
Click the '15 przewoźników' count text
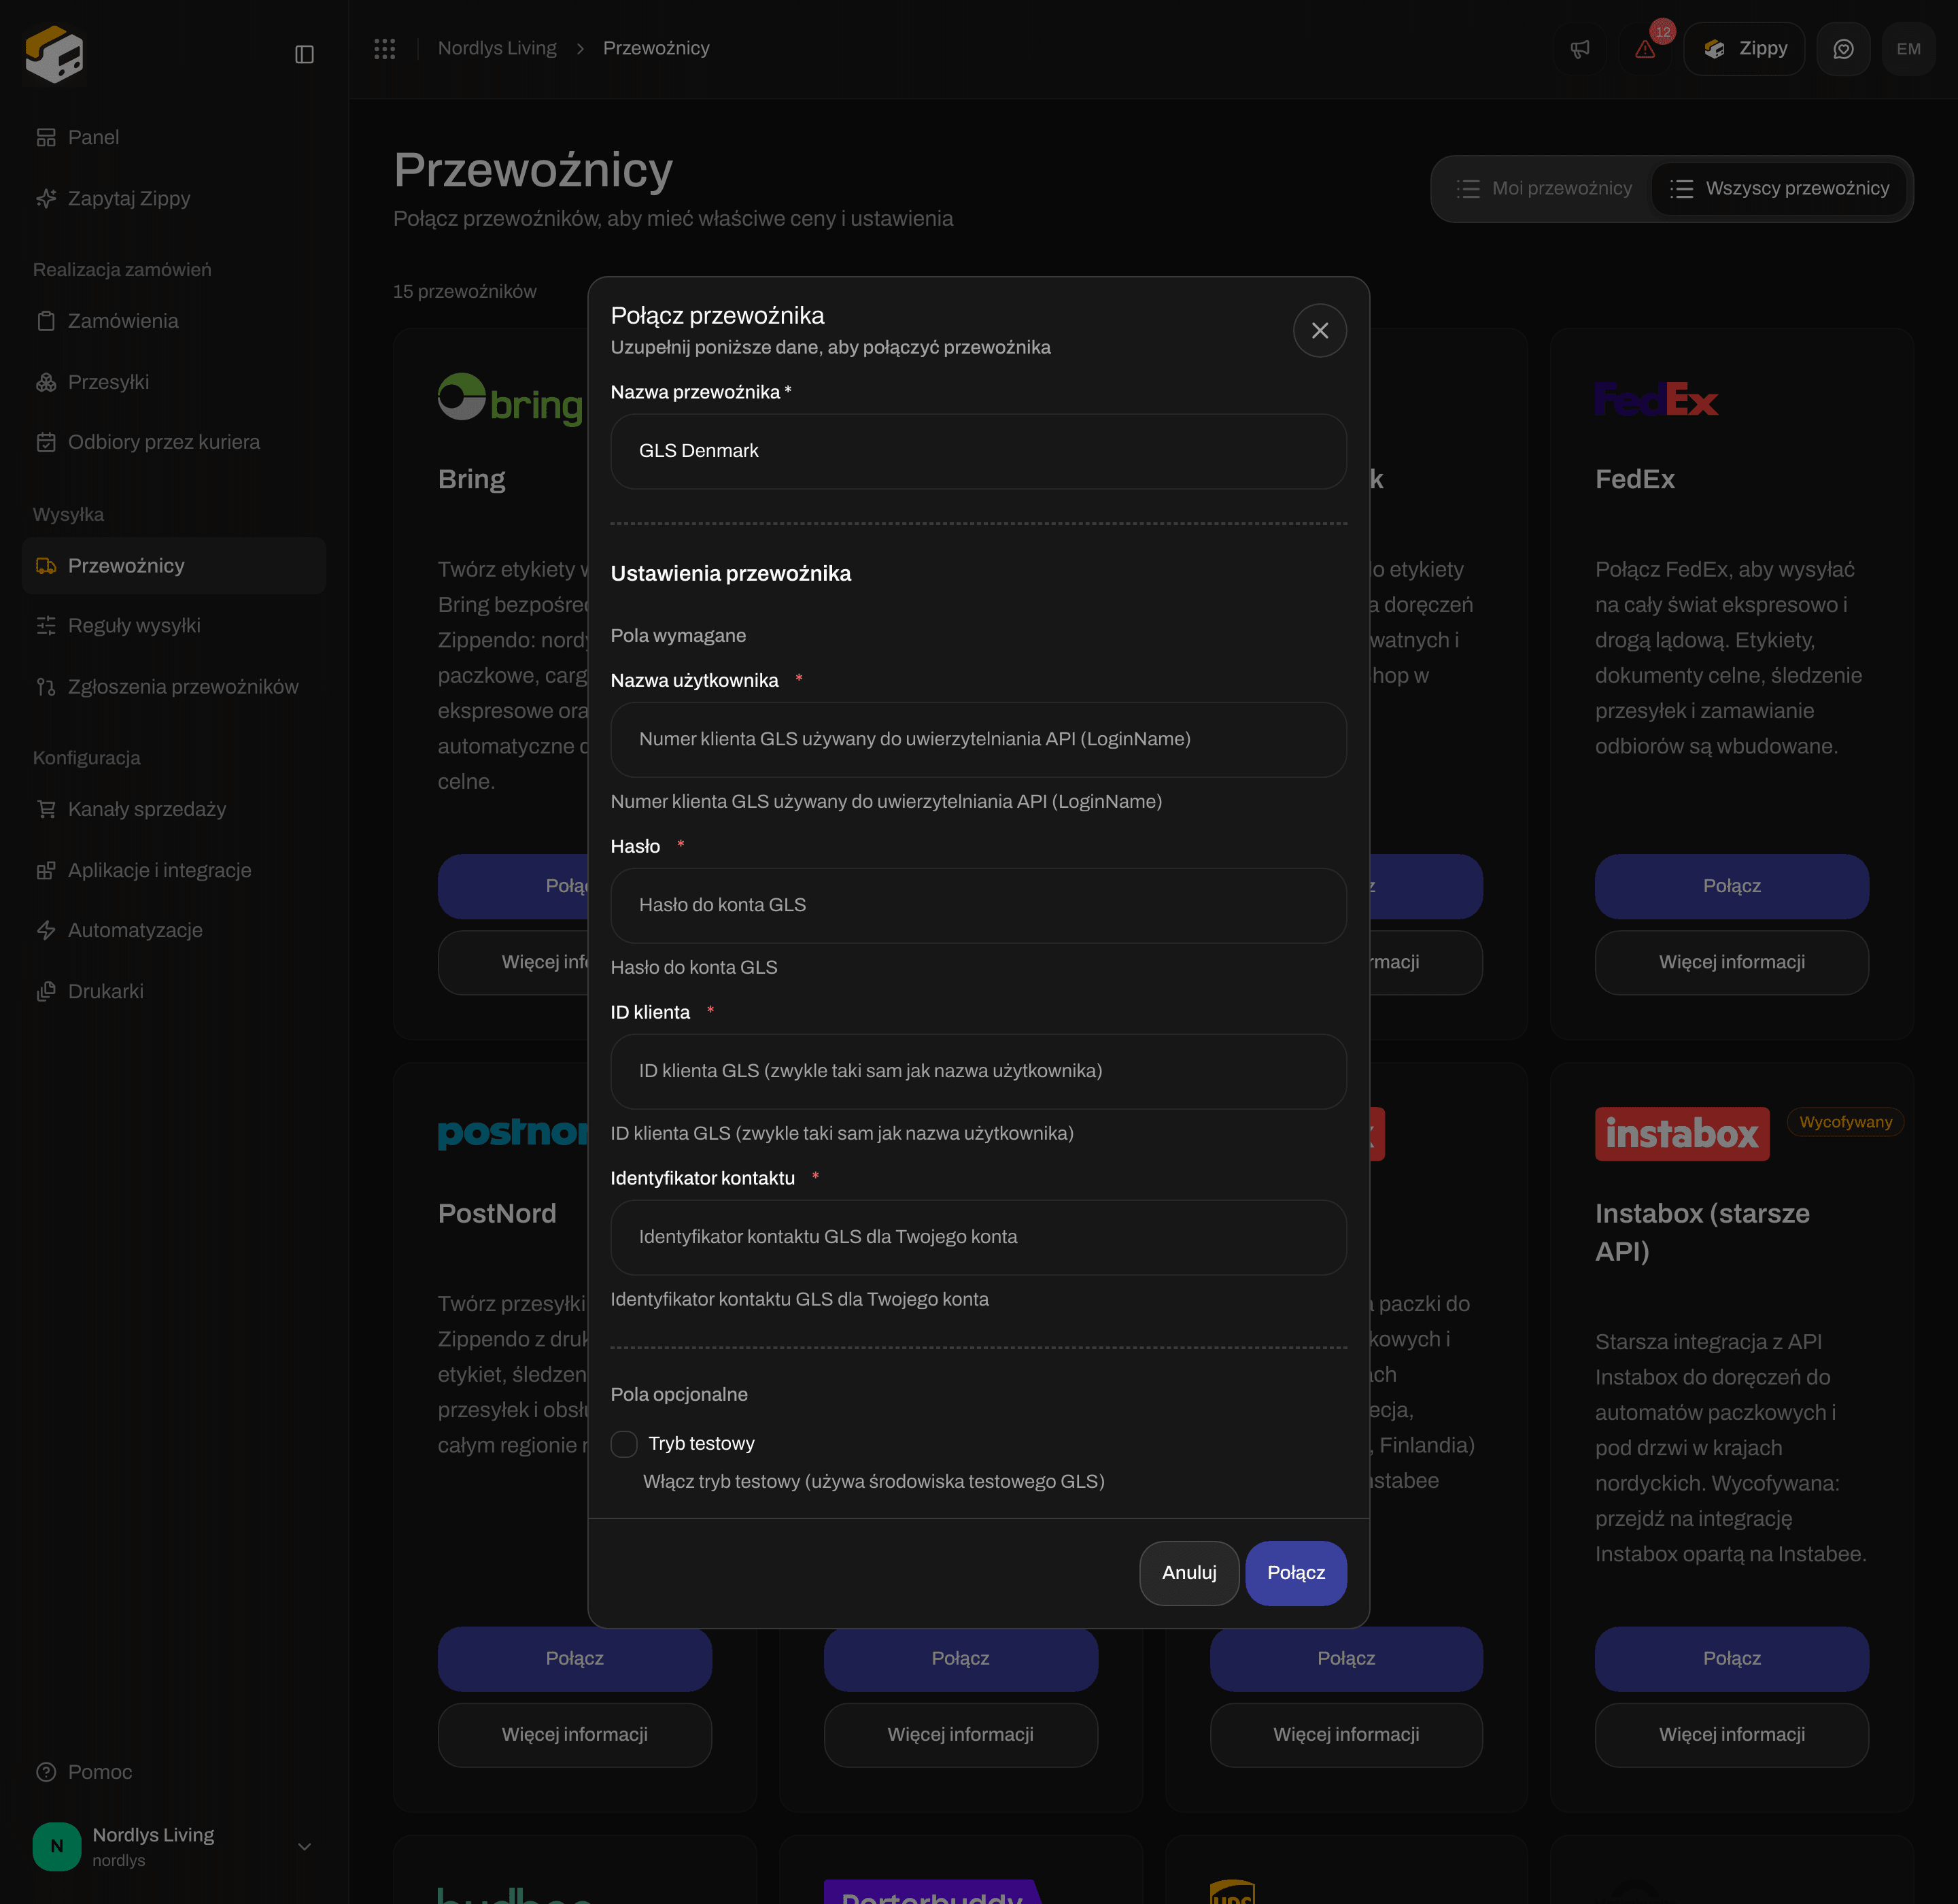tap(465, 291)
